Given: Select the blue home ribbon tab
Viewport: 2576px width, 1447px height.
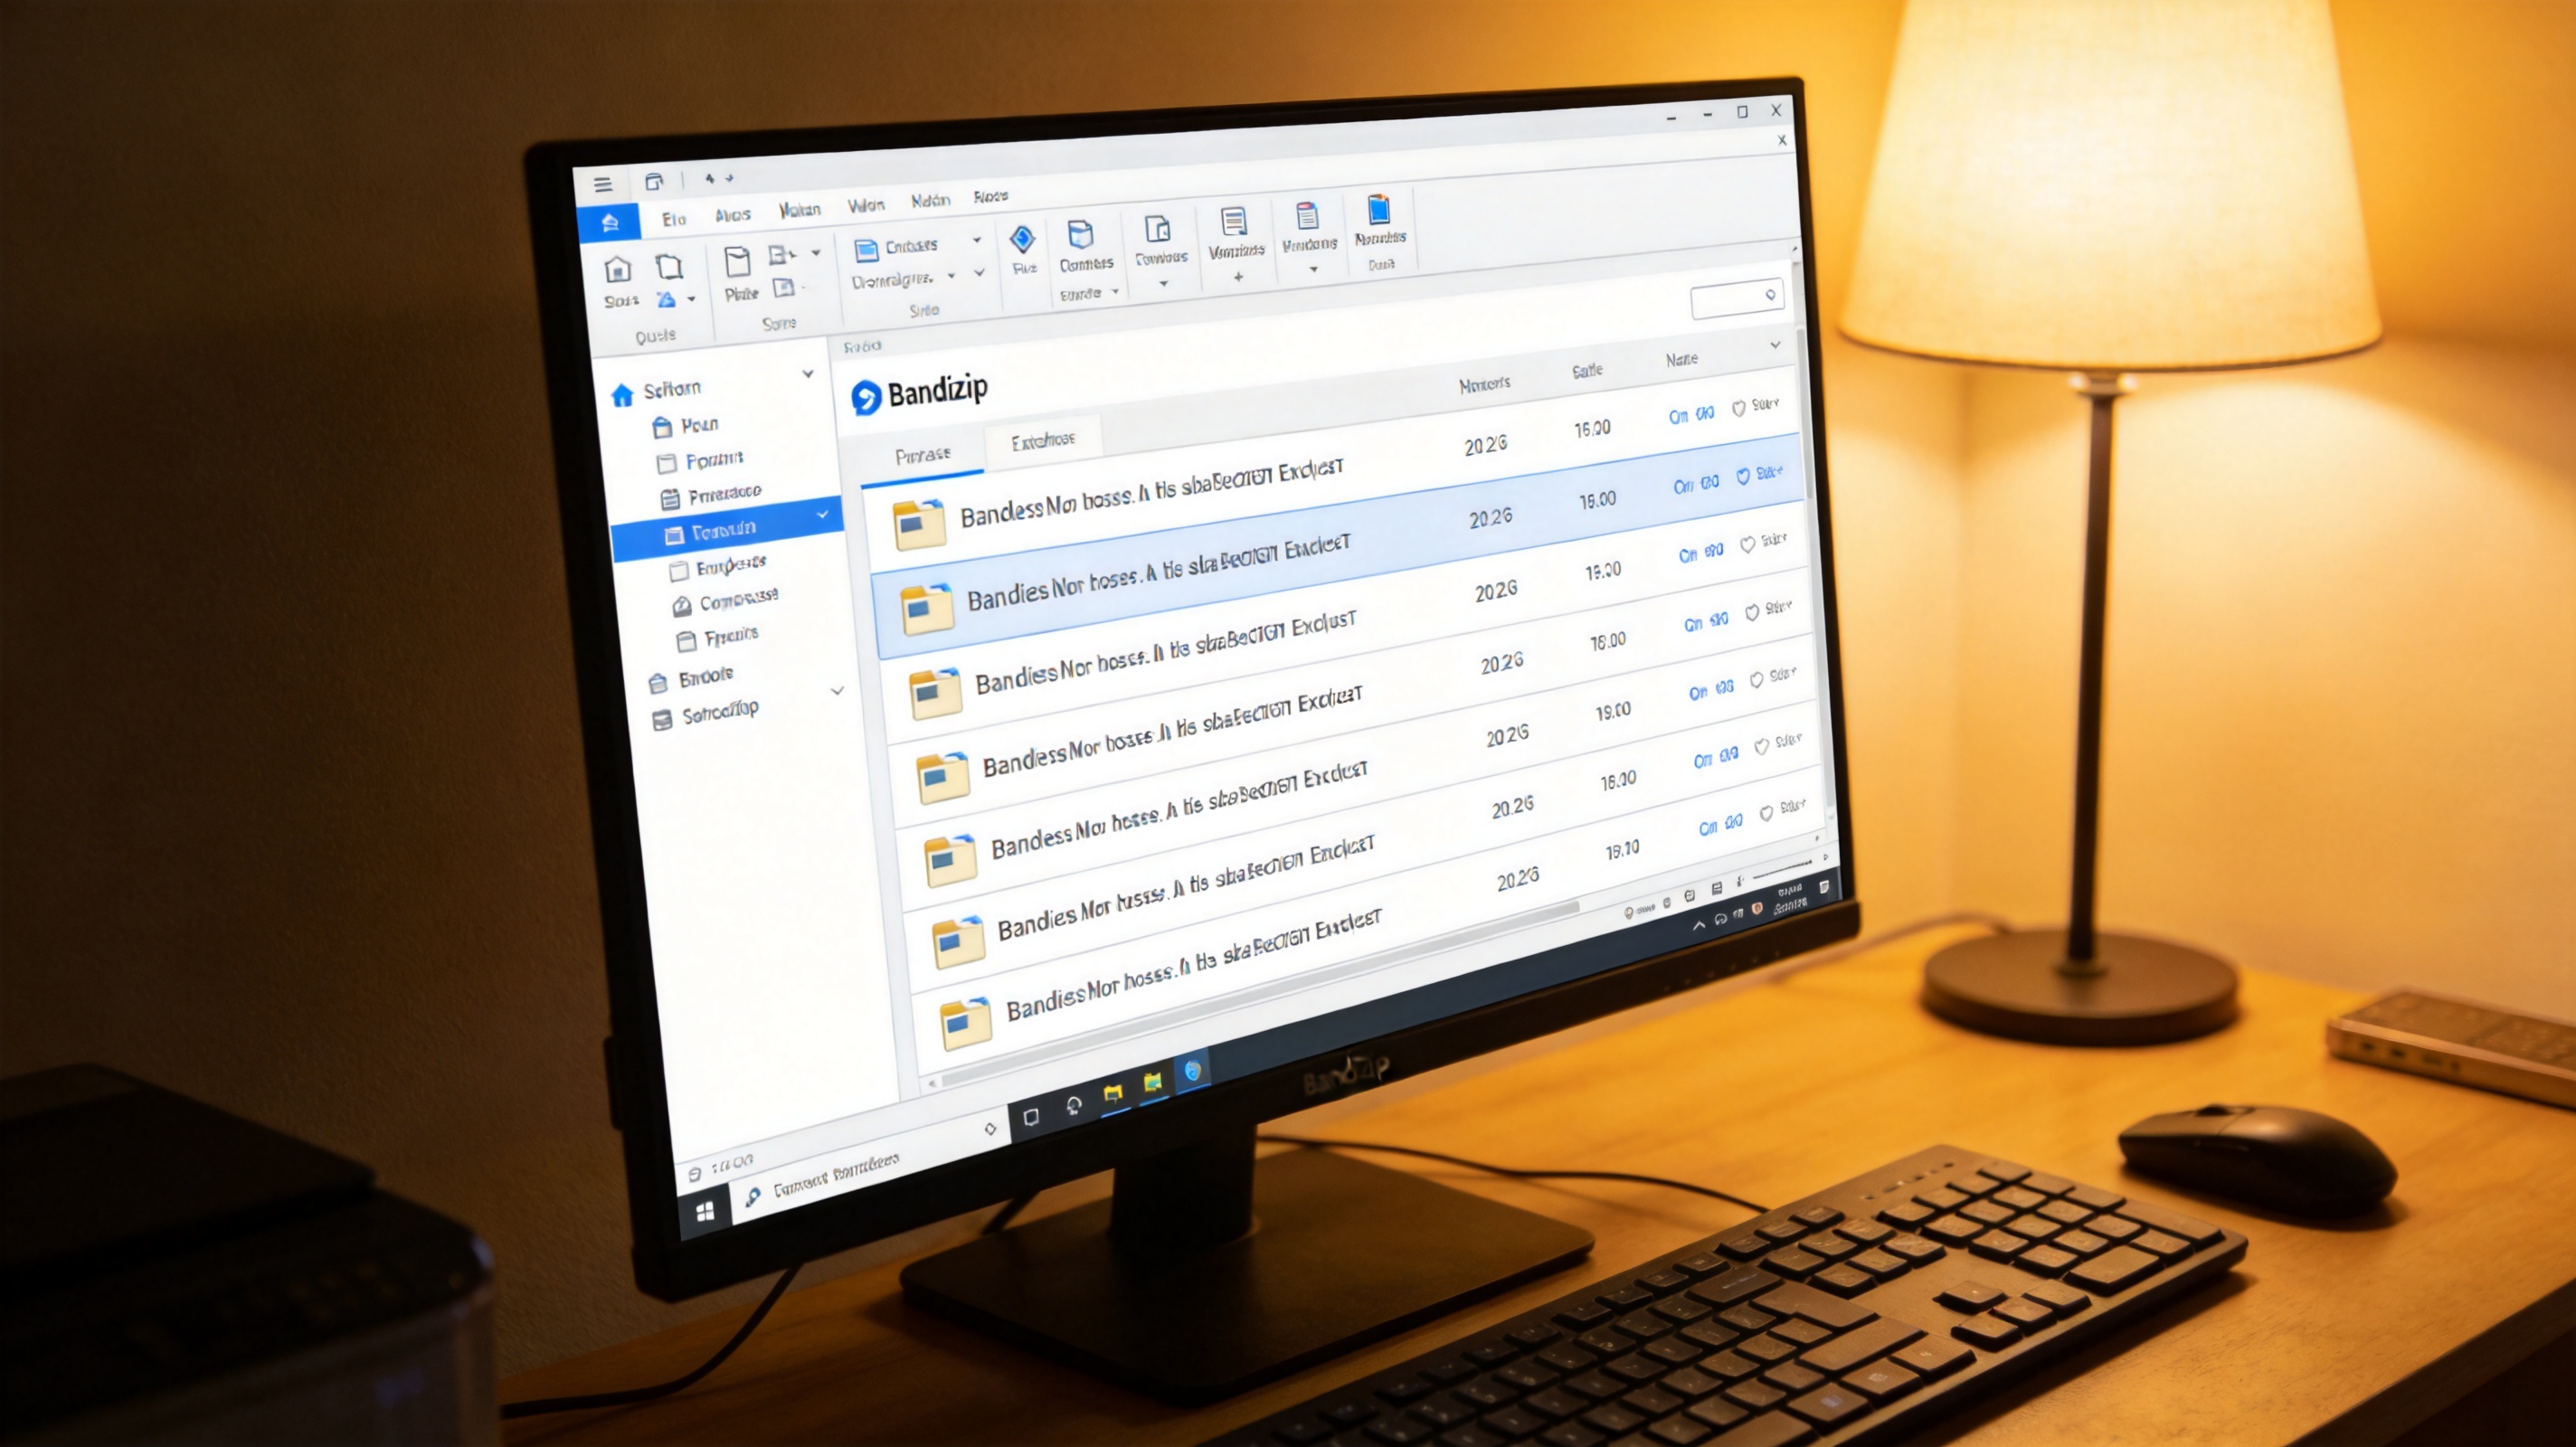Looking at the screenshot, I should coord(610,222).
